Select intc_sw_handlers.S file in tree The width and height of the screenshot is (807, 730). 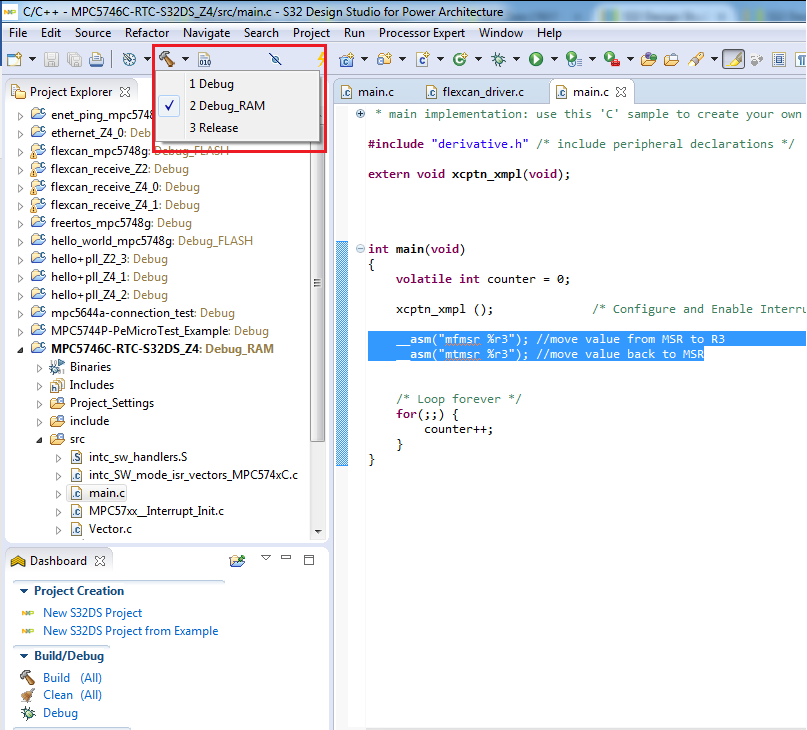click(x=138, y=457)
